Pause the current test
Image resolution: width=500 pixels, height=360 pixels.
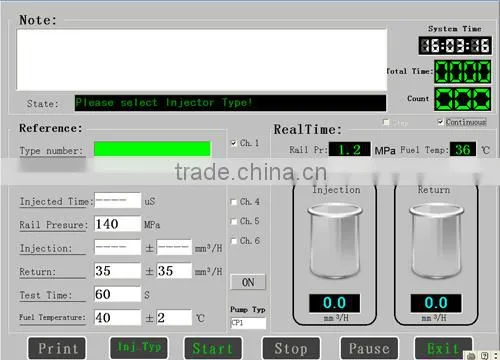tap(369, 348)
